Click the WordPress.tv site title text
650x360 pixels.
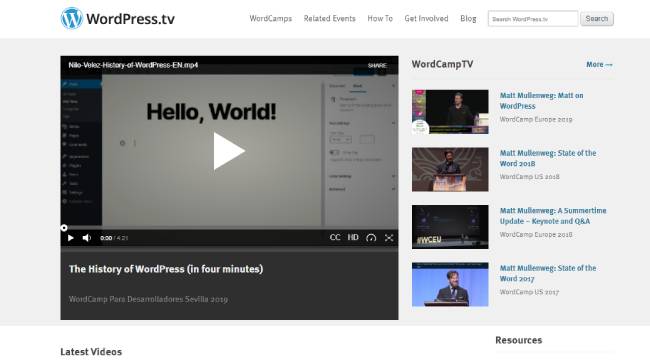coord(130,19)
